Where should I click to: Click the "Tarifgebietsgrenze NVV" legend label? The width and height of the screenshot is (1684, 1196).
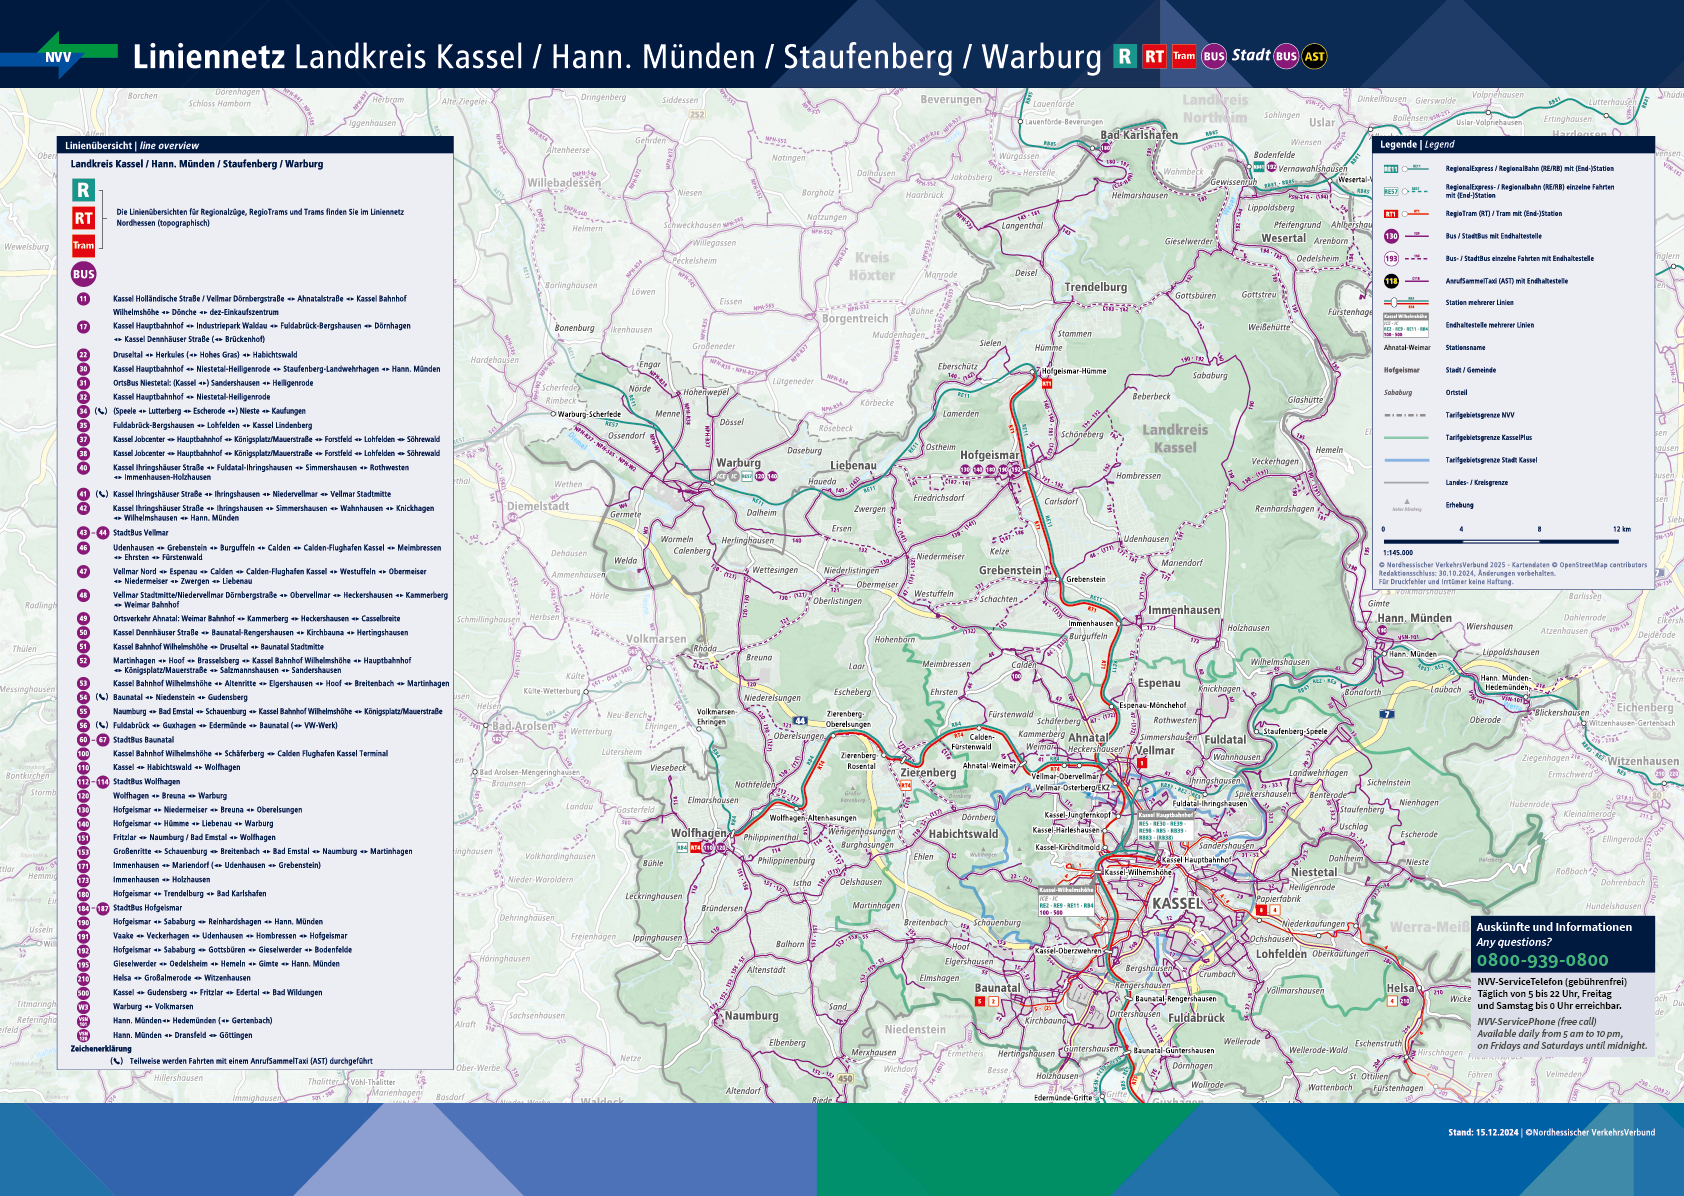point(1480,415)
